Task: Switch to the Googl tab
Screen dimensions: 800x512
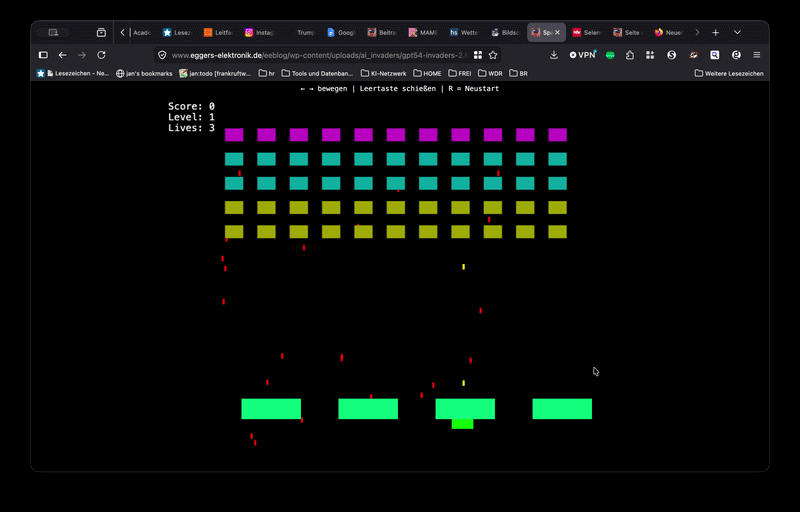Action: click(341, 33)
